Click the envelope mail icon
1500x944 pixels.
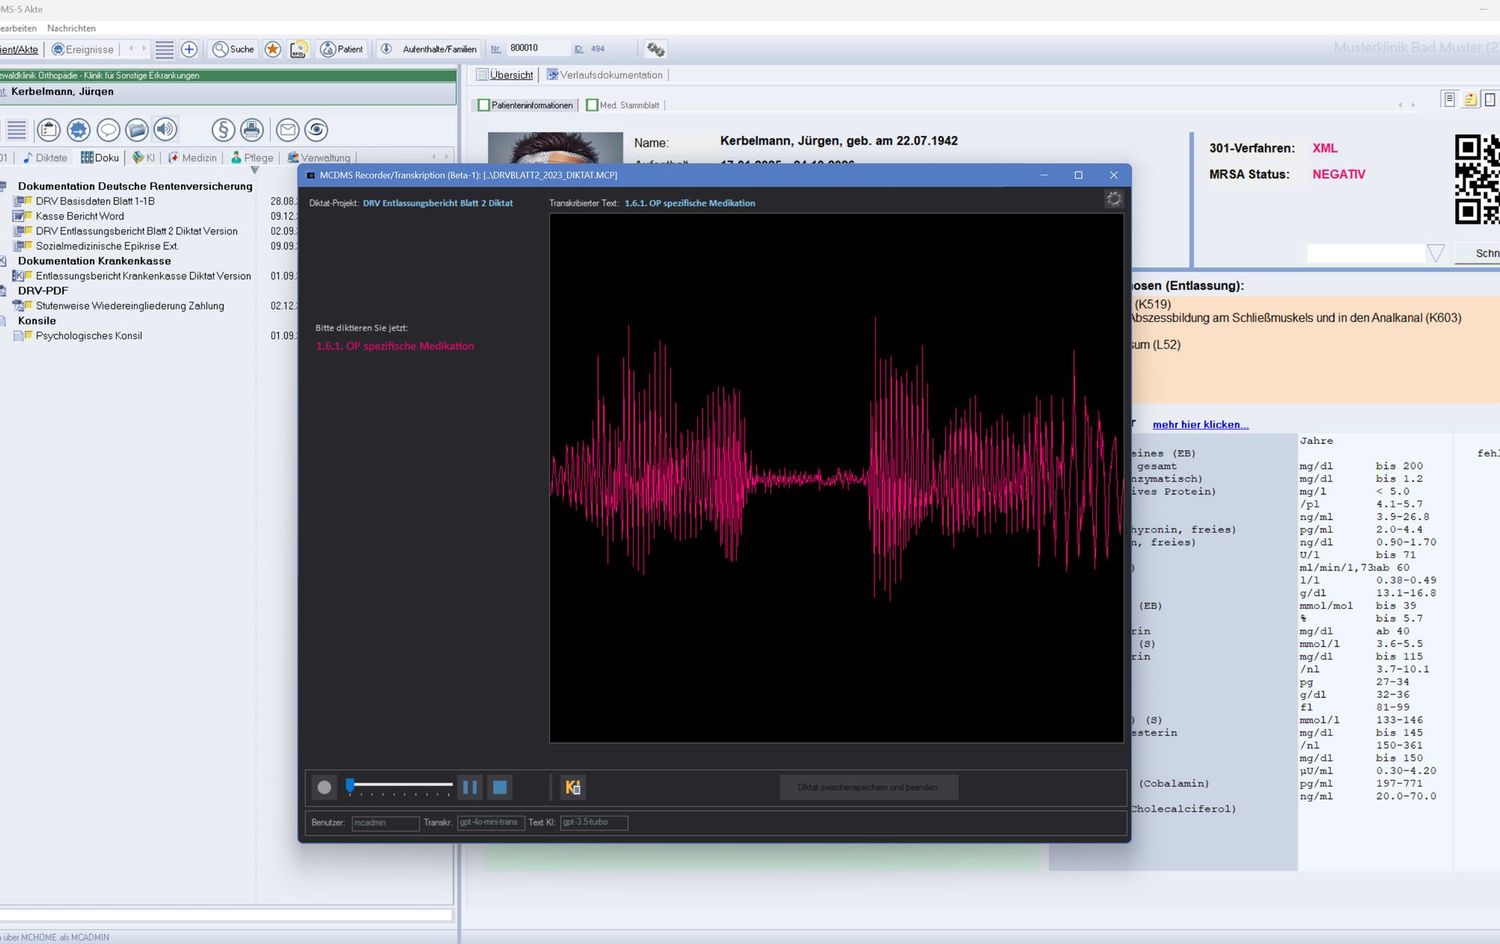[x=287, y=129]
